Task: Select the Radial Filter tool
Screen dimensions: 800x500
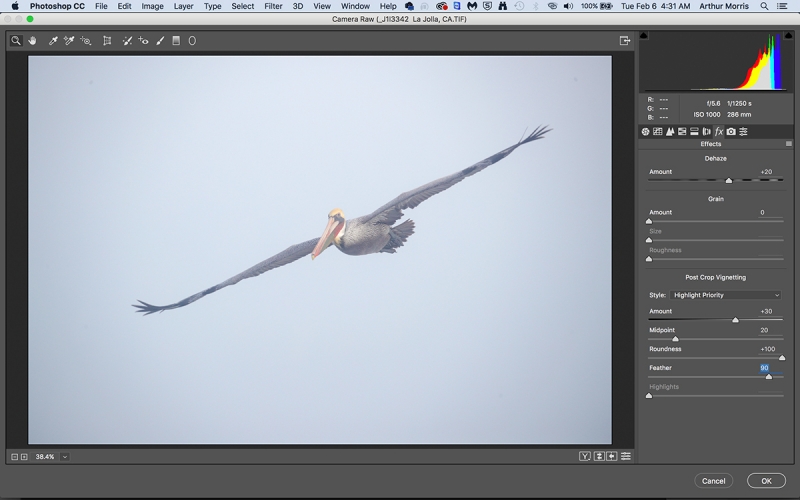Action: 192,41
